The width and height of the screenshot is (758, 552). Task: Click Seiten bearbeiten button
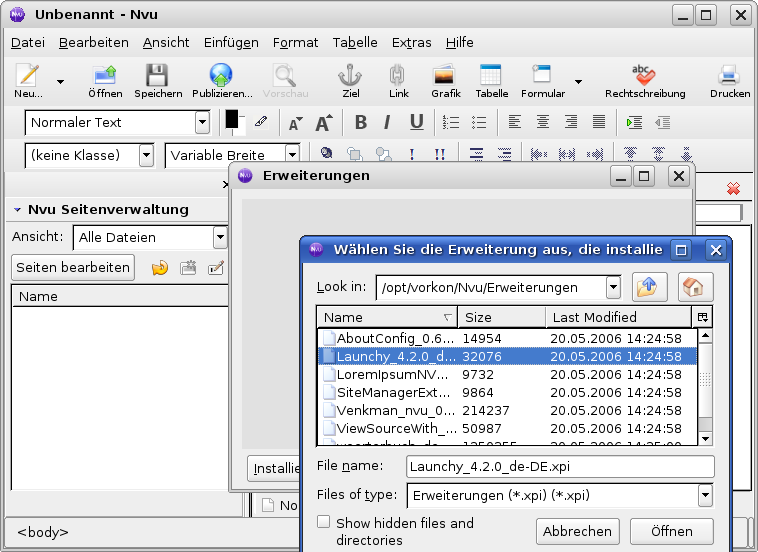tap(73, 267)
